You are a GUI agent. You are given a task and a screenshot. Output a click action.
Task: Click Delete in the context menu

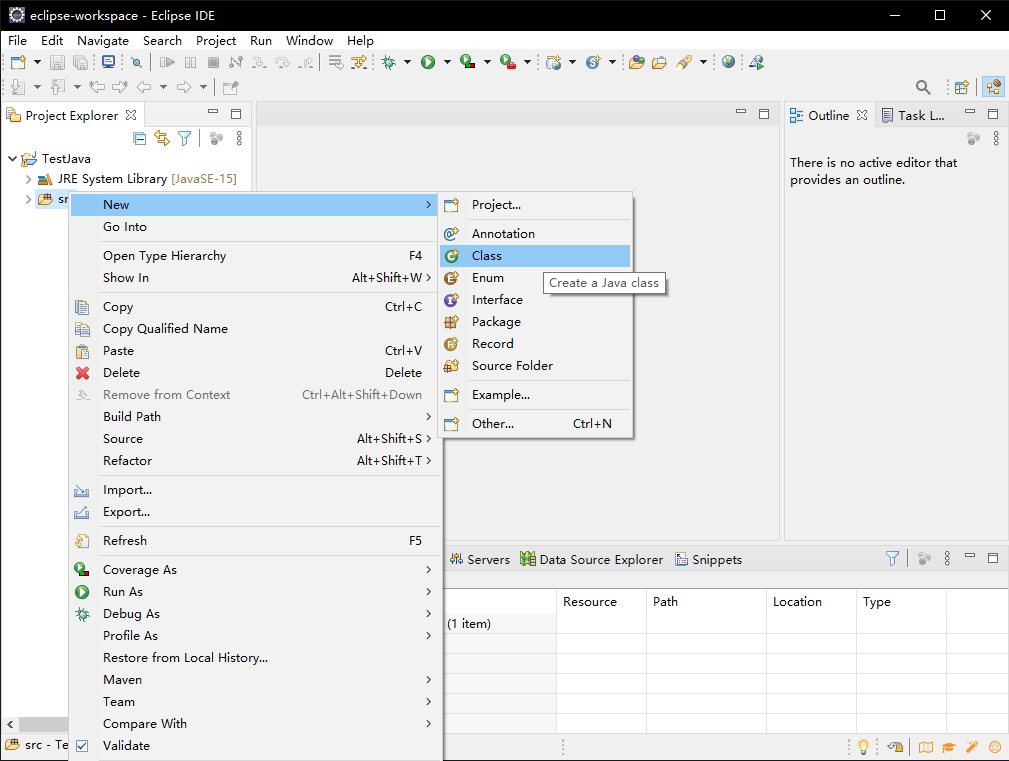[255, 373]
